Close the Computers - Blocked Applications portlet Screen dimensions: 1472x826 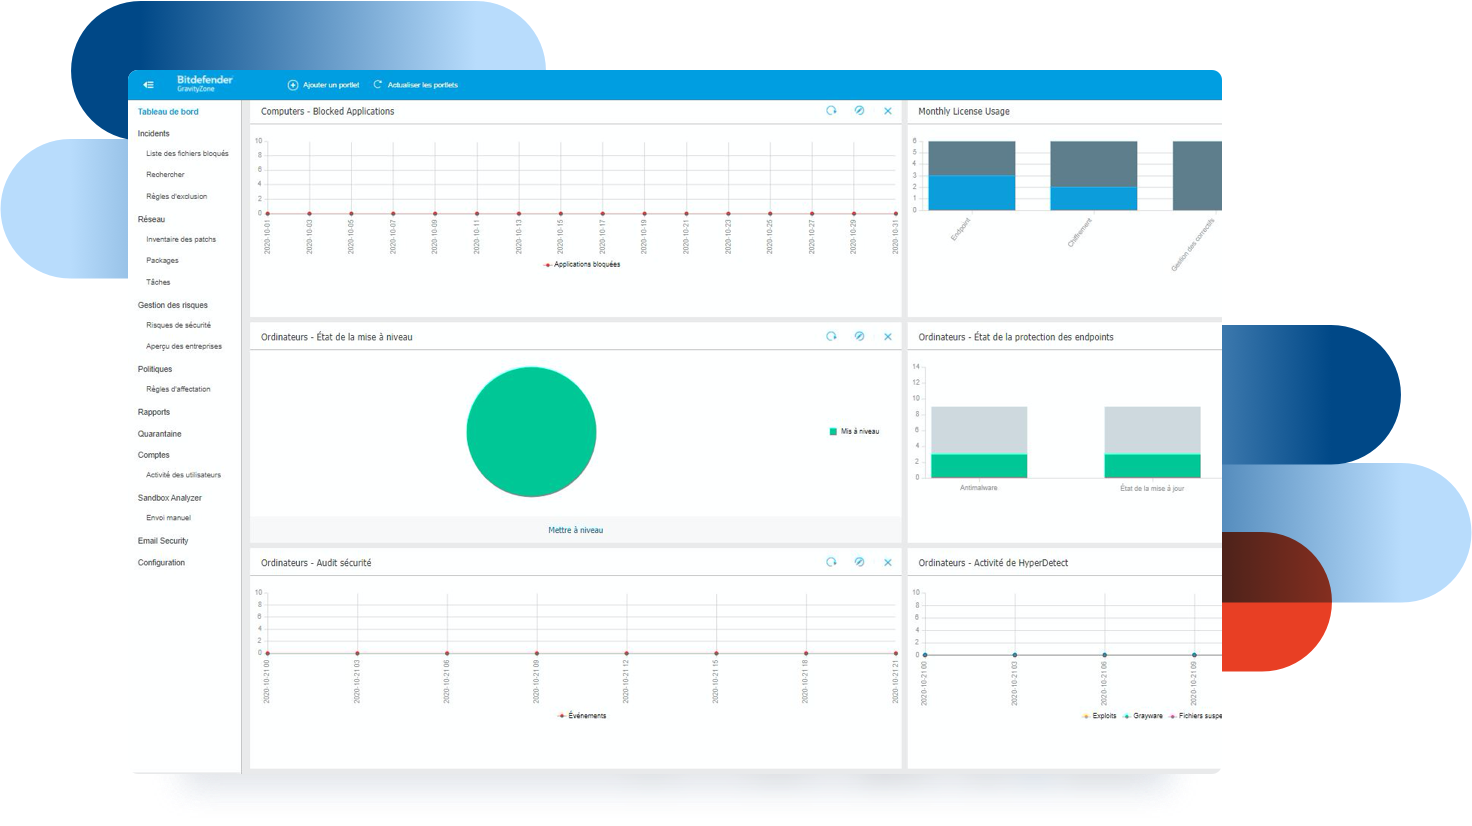coord(888,111)
